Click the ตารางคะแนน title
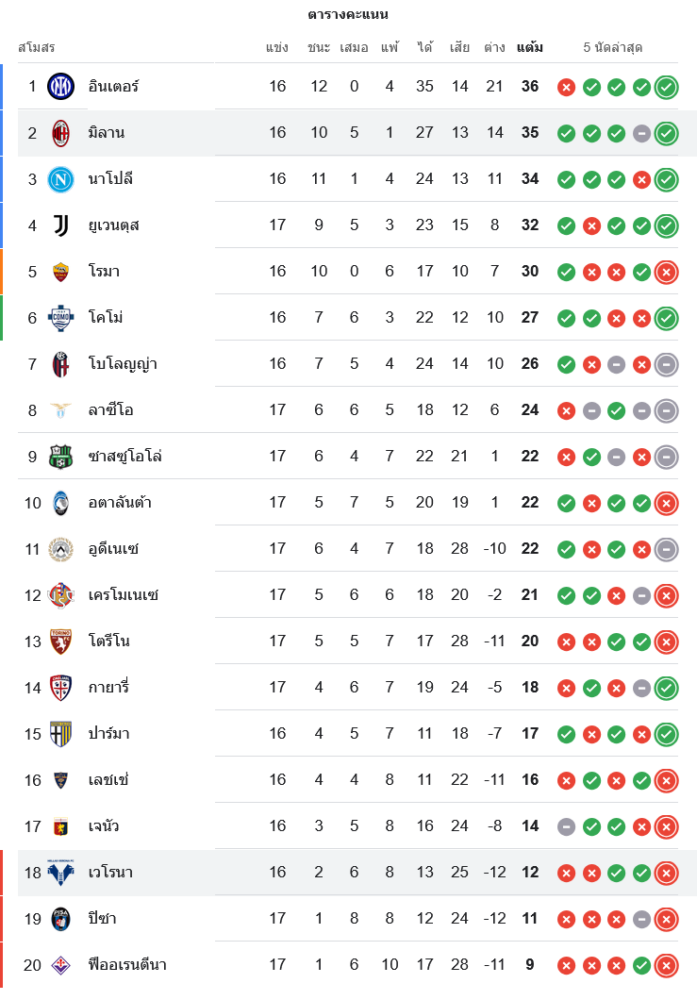This screenshot has width=697, height=1000. (x=348, y=14)
